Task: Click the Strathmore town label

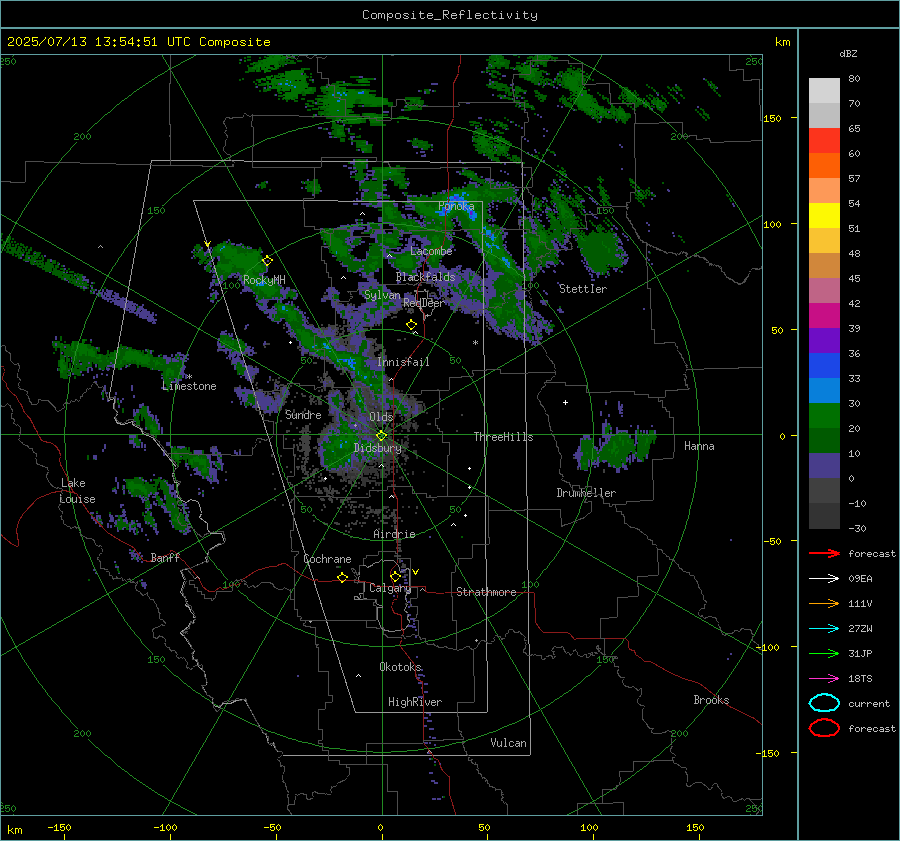Action: point(487,592)
